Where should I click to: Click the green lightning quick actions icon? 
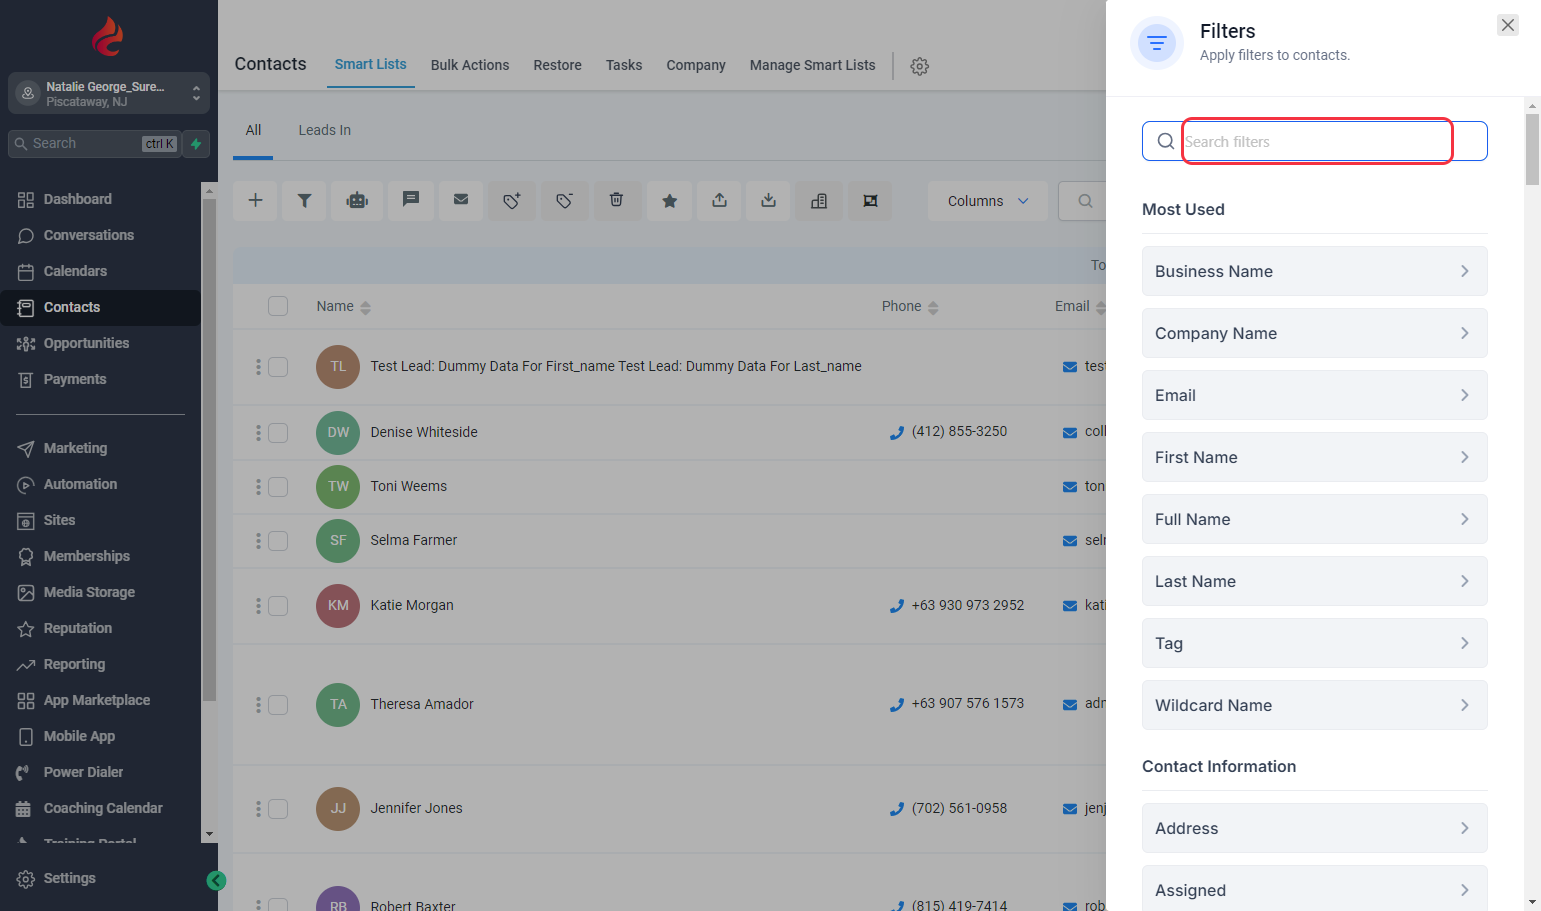pos(197,144)
